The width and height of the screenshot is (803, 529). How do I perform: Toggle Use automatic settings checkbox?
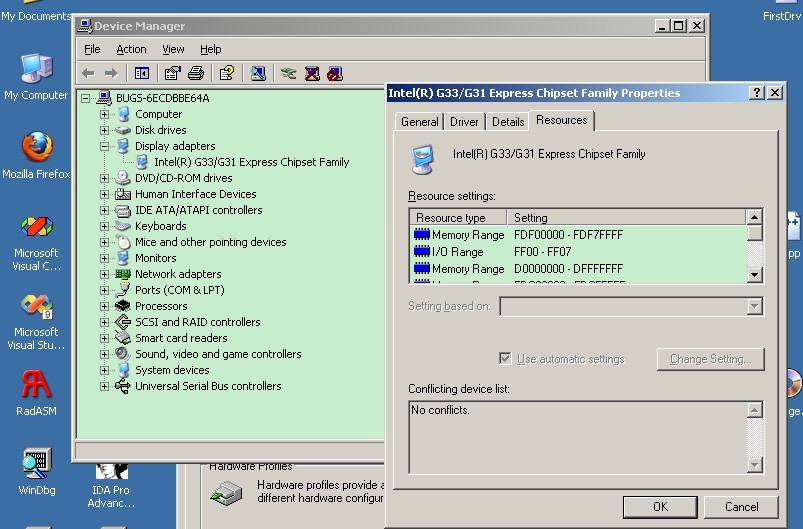(505, 358)
